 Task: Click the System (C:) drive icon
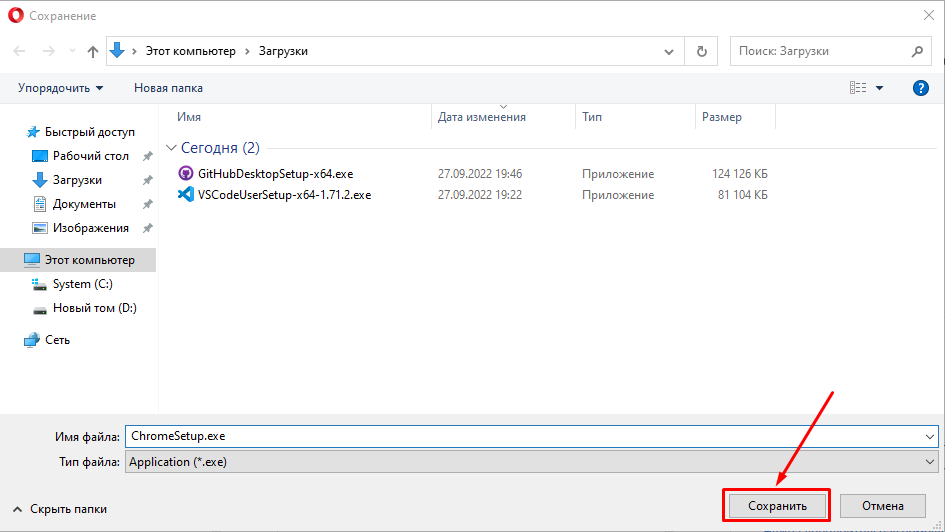coord(40,284)
